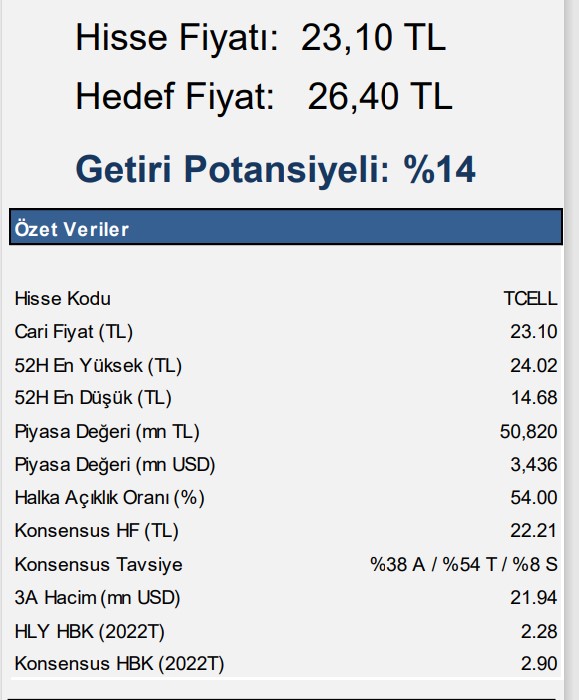Screen dimensions: 579x700
Task: Select the Hisse Fiyatı 23,10 TL text
Action: (x=261, y=38)
